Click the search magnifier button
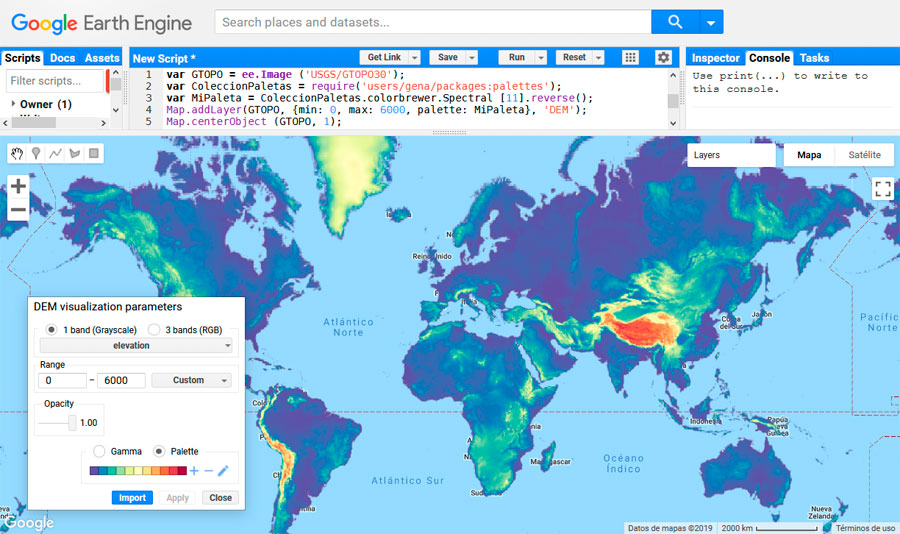 click(675, 22)
